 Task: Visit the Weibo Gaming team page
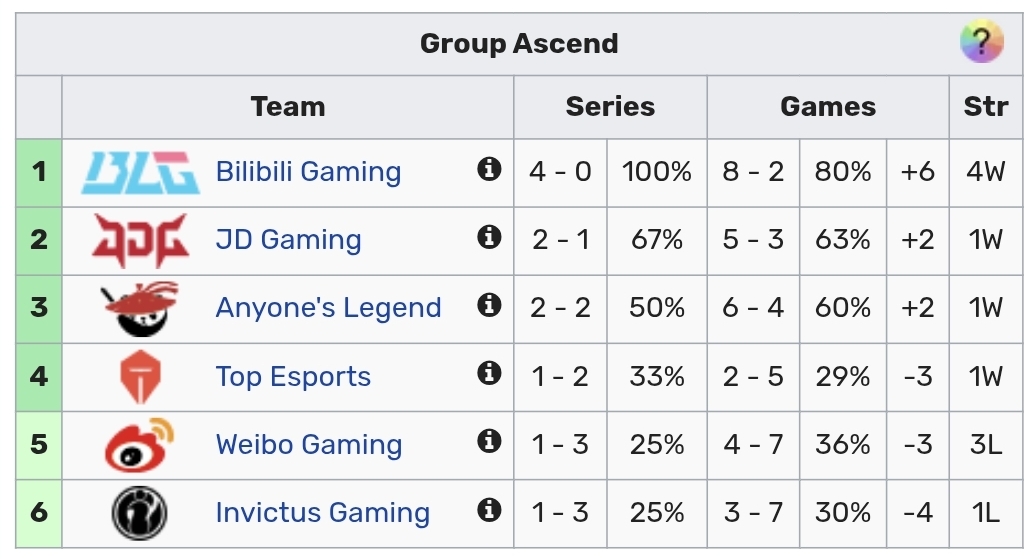pyautogui.click(x=308, y=445)
